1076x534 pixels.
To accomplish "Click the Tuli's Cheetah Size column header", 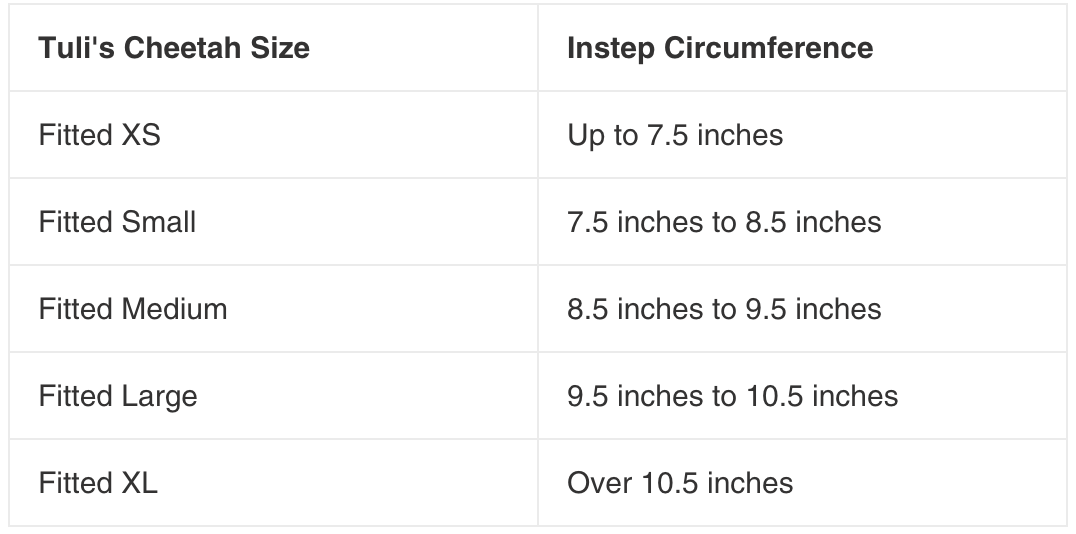I will pyautogui.click(x=174, y=48).
